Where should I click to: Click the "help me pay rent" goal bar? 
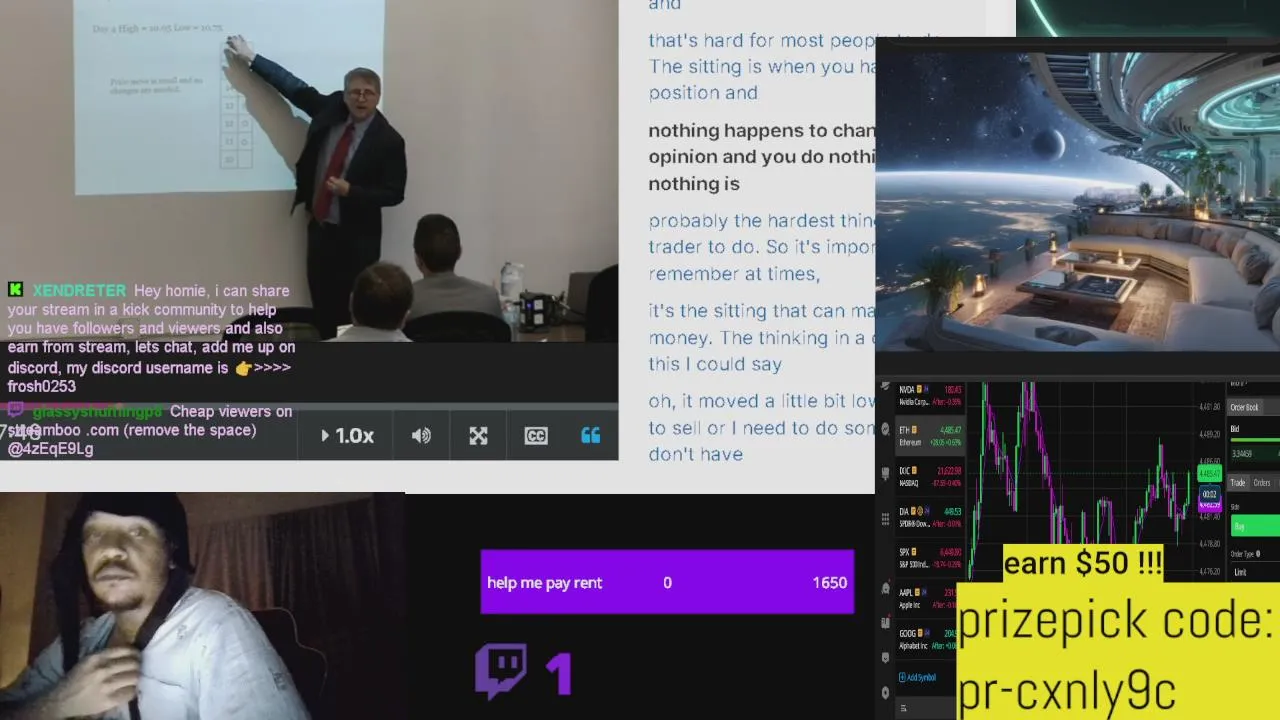(x=667, y=582)
